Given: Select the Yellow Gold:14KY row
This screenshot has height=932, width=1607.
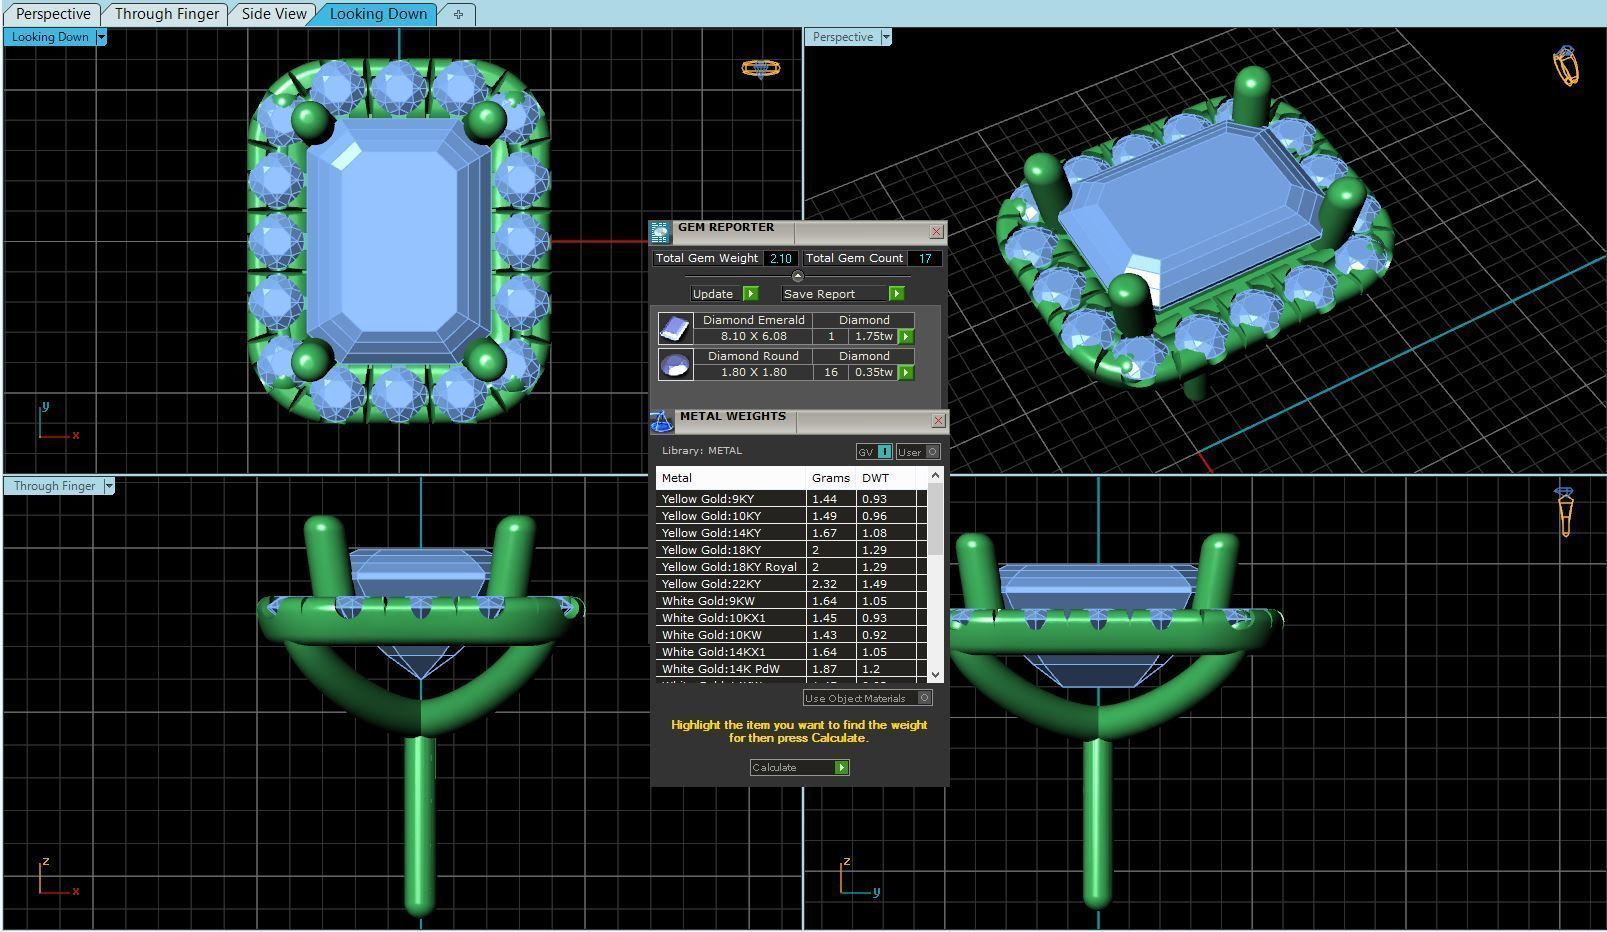Looking at the screenshot, I should point(792,533).
